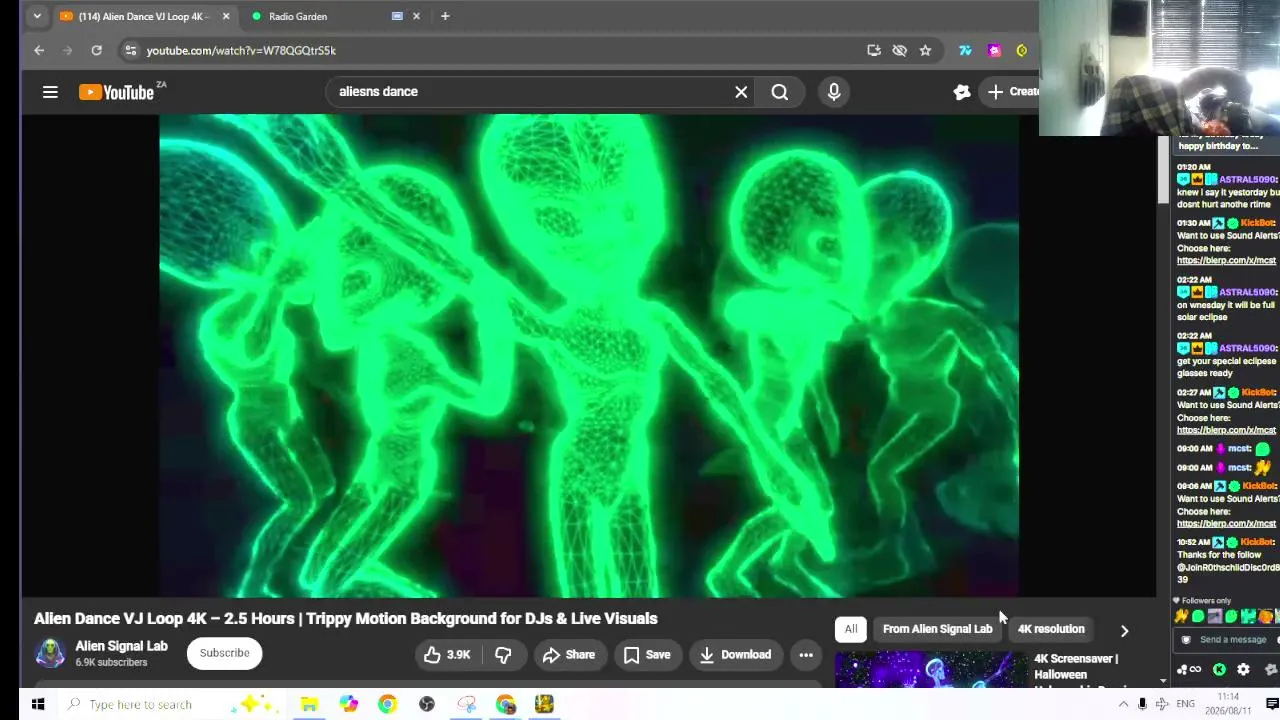Go to the YouTube home logo

116,92
